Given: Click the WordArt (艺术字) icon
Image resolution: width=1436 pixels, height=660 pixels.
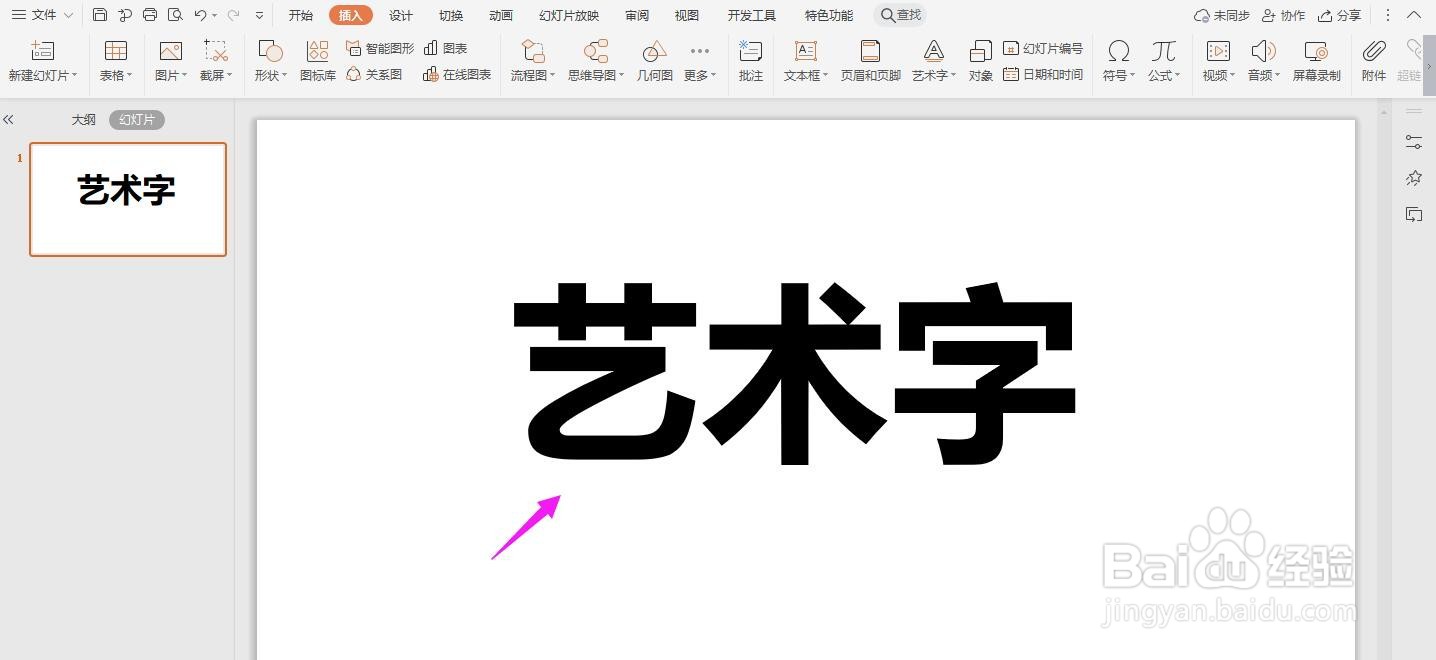Looking at the screenshot, I should (x=933, y=51).
